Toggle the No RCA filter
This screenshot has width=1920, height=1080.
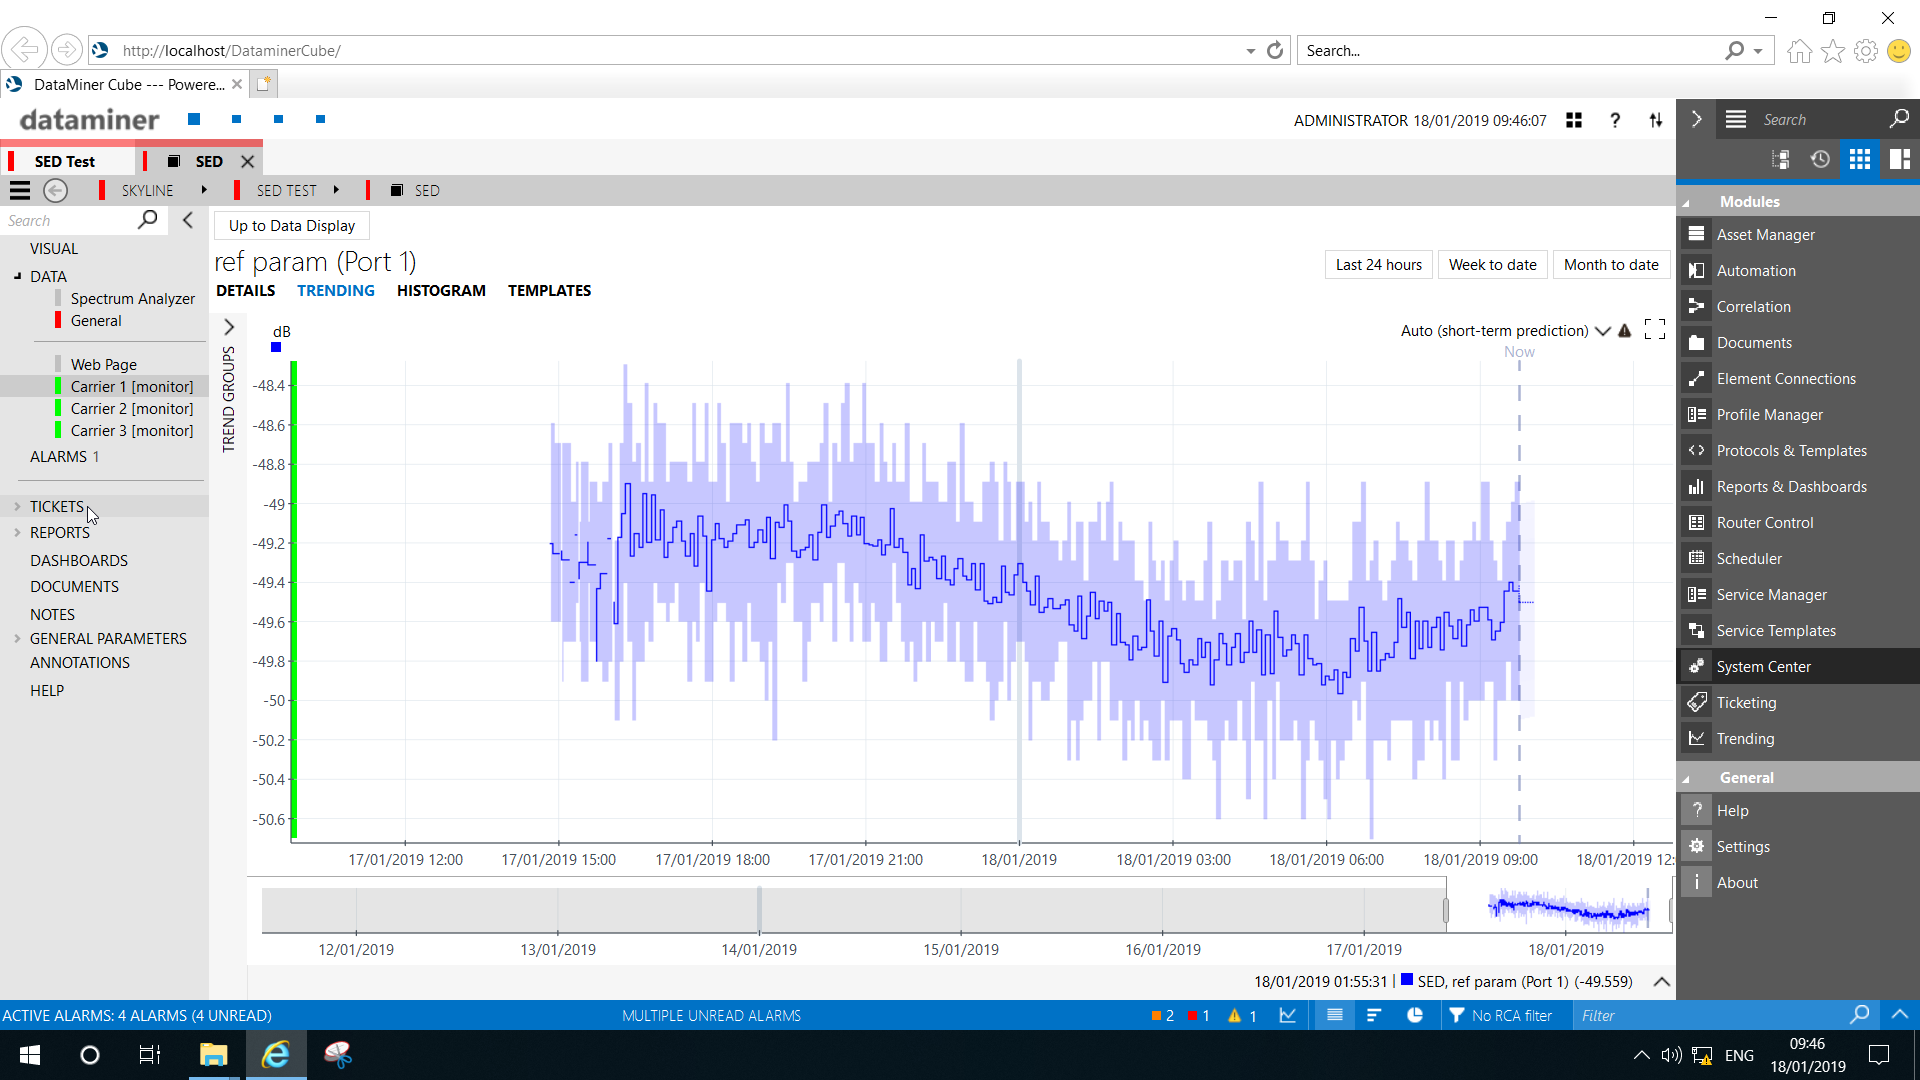point(1500,1015)
